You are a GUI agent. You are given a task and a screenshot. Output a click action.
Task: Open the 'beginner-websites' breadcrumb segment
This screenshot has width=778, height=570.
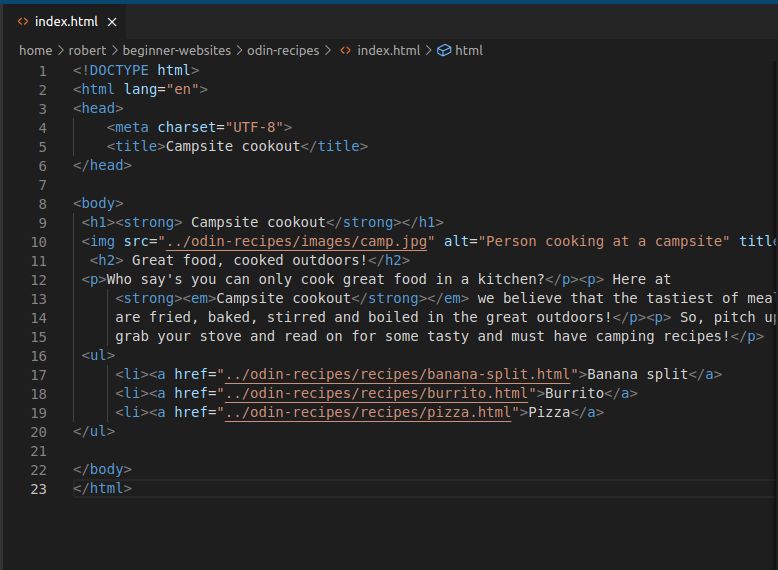point(177,51)
